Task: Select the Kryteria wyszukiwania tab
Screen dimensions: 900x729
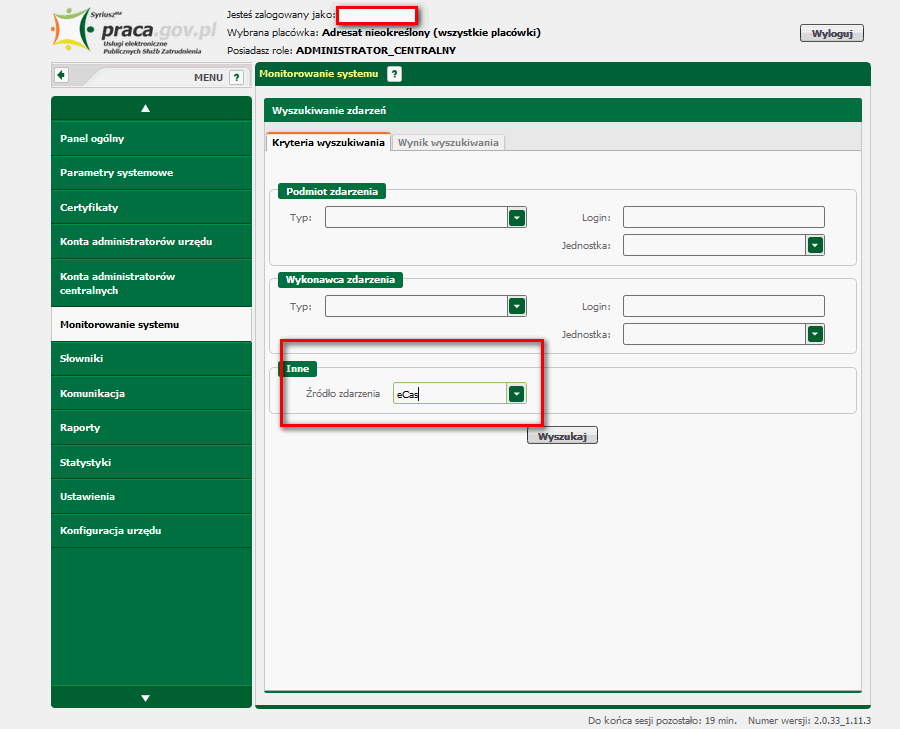Action: [328, 142]
